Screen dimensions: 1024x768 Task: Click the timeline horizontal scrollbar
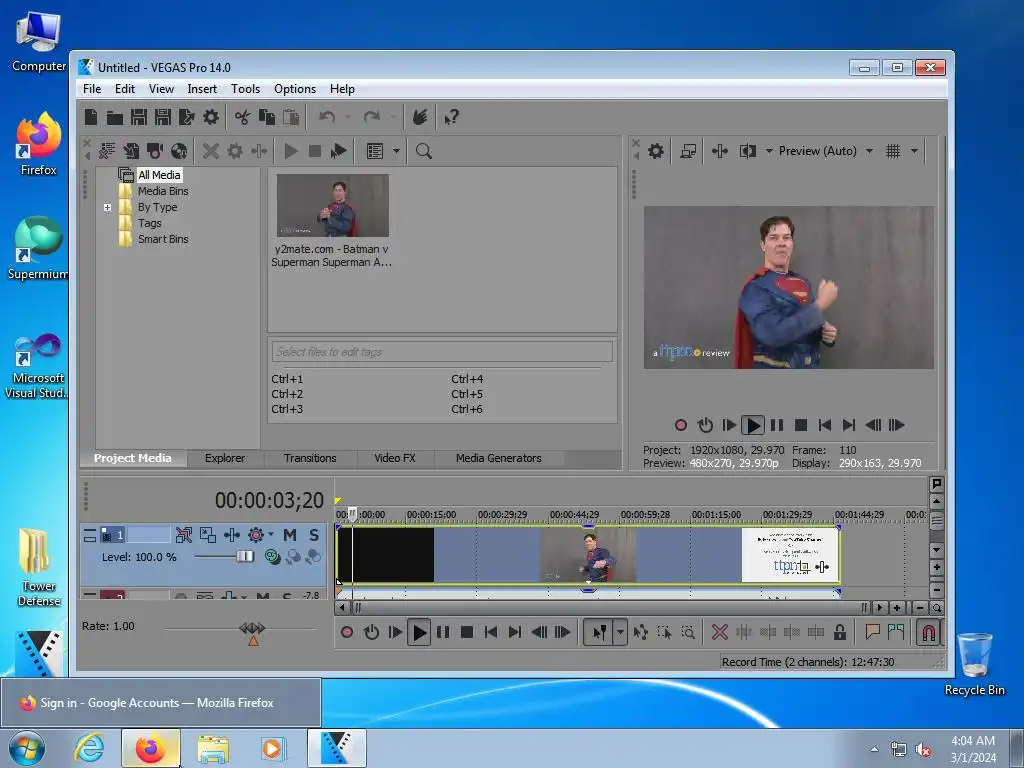click(x=611, y=608)
